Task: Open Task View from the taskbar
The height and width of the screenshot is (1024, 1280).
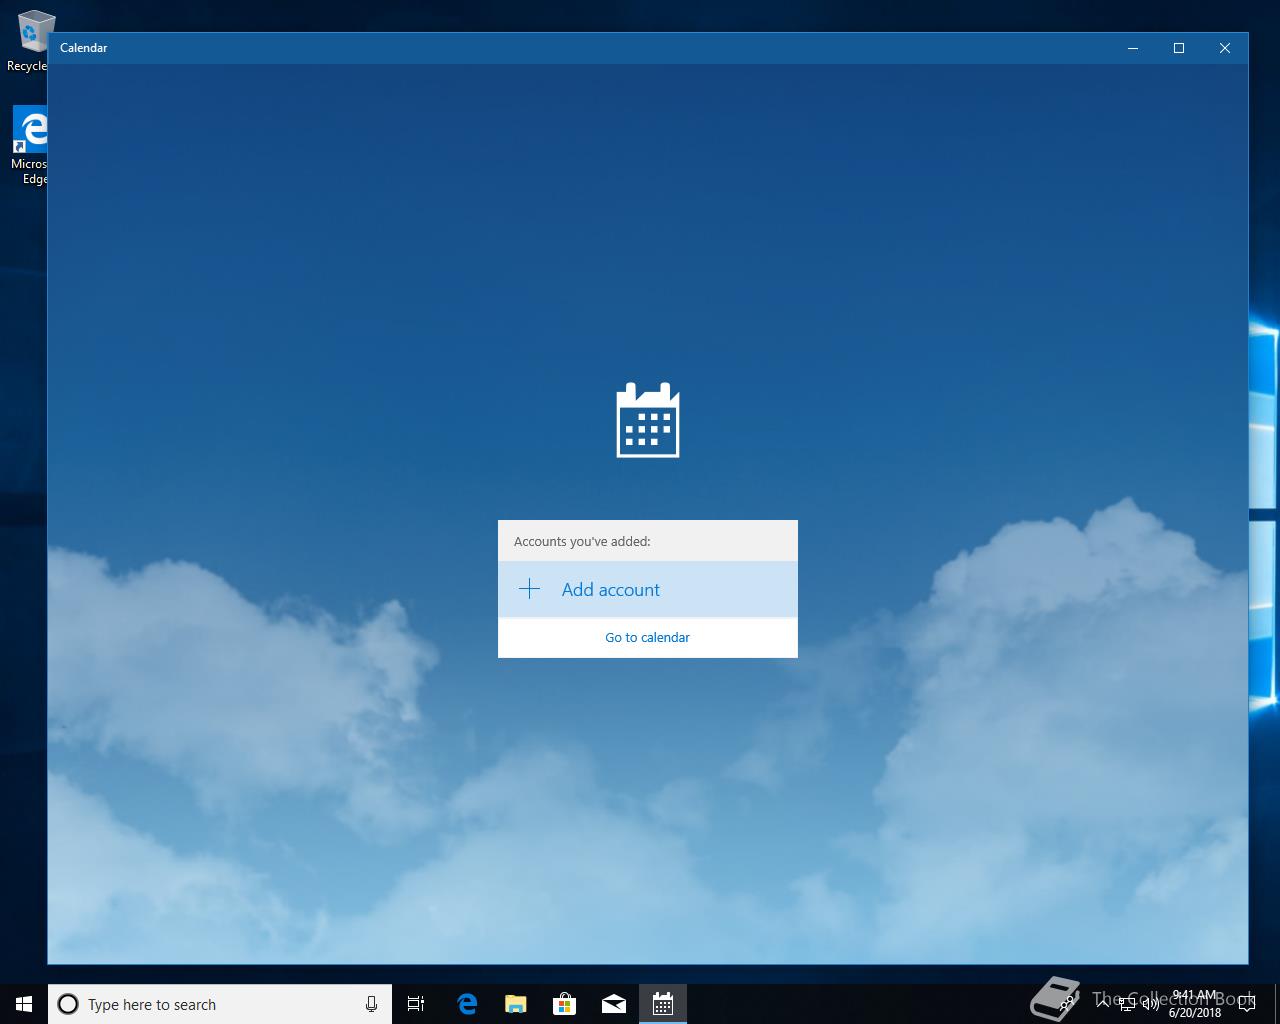Action: click(416, 1004)
